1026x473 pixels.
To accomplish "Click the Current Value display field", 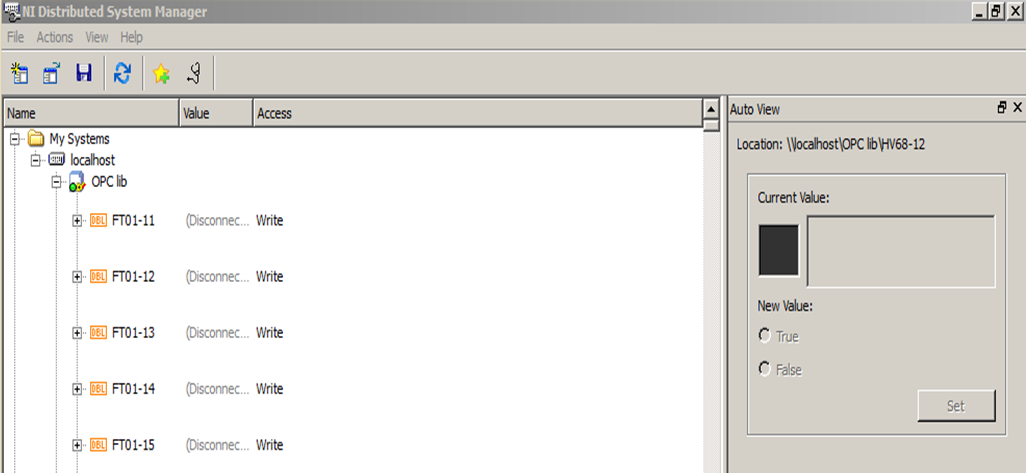I will click(x=901, y=251).
